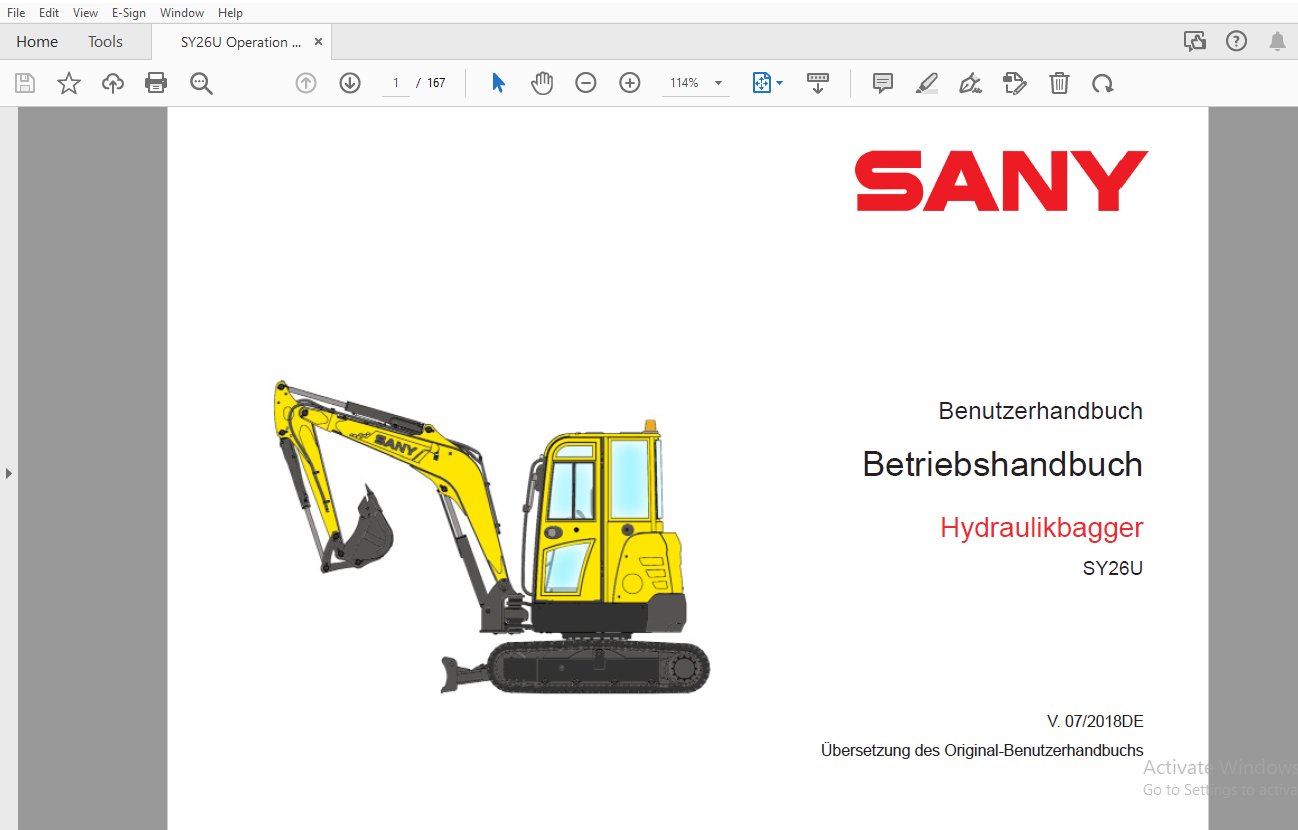
Task: Click the red Hydraulikbagger text
Action: pyautogui.click(x=1041, y=528)
